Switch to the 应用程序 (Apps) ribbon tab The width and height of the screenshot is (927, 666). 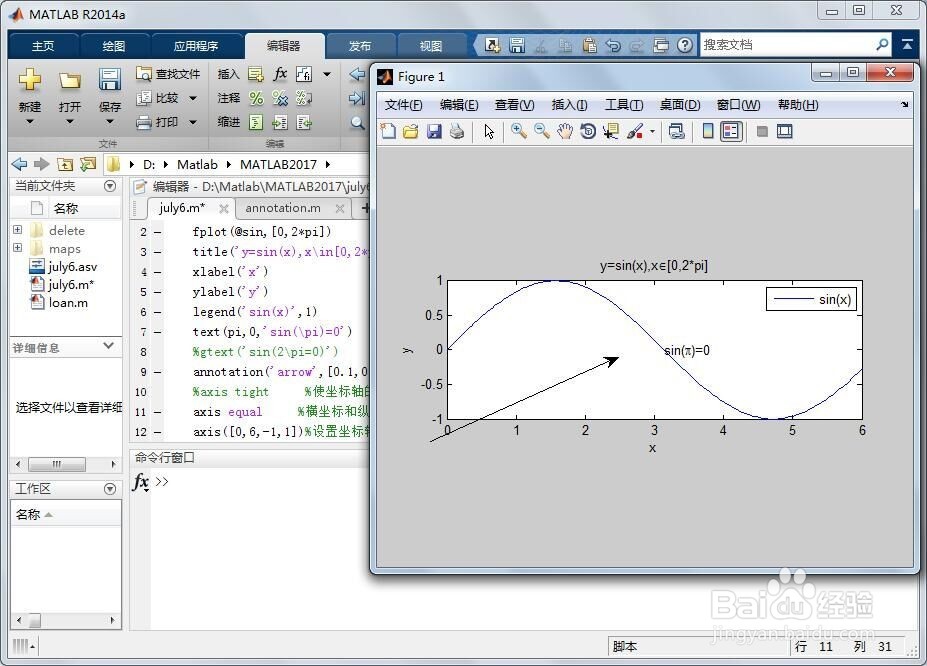tap(196, 46)
